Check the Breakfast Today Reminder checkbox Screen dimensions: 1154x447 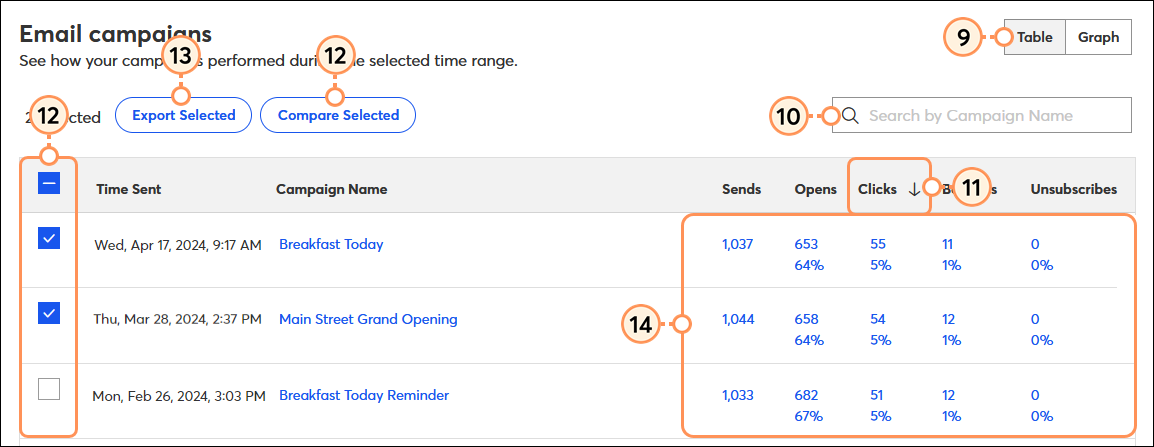pos(49,389)
